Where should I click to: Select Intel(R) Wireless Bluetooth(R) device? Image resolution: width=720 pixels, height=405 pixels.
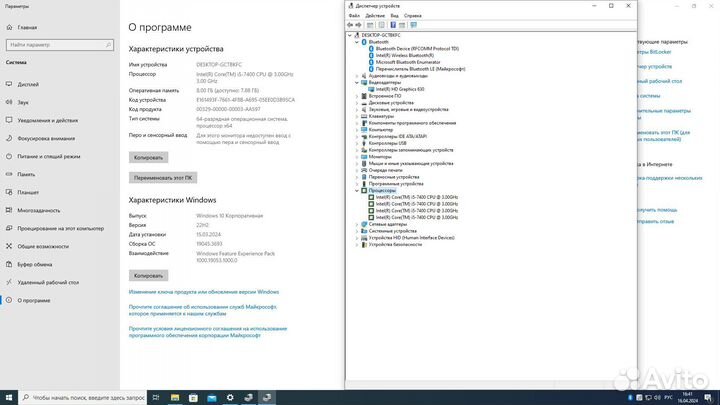click(405, 55)
